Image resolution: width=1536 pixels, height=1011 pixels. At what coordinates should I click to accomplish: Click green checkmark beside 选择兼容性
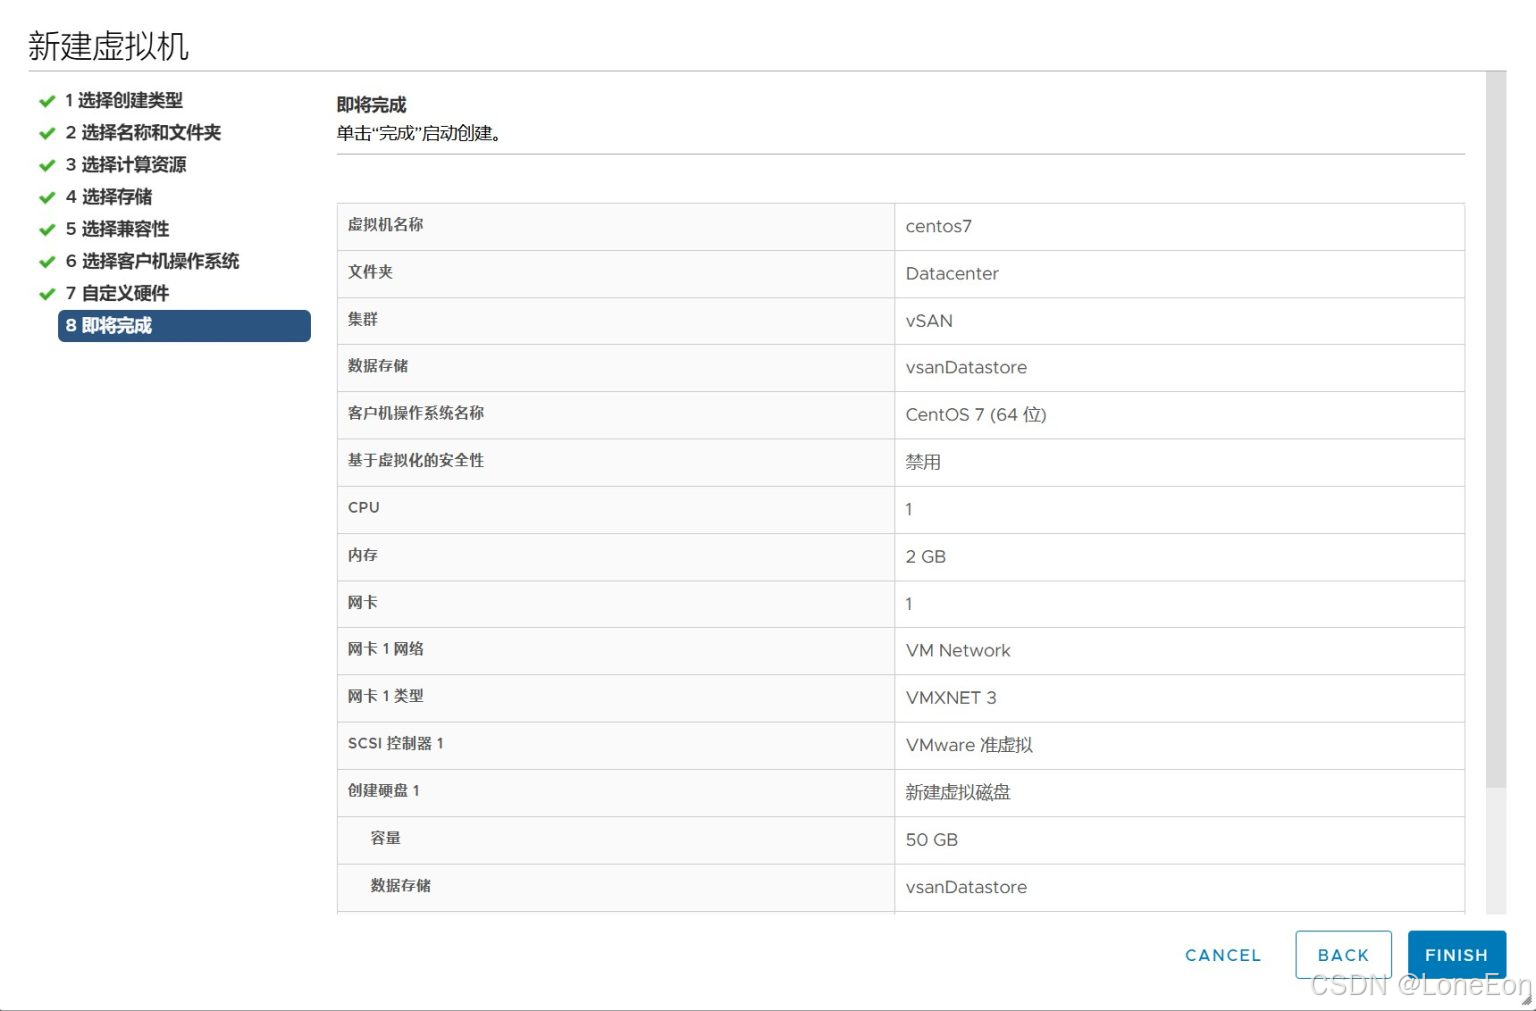click(x=46, y=229)
